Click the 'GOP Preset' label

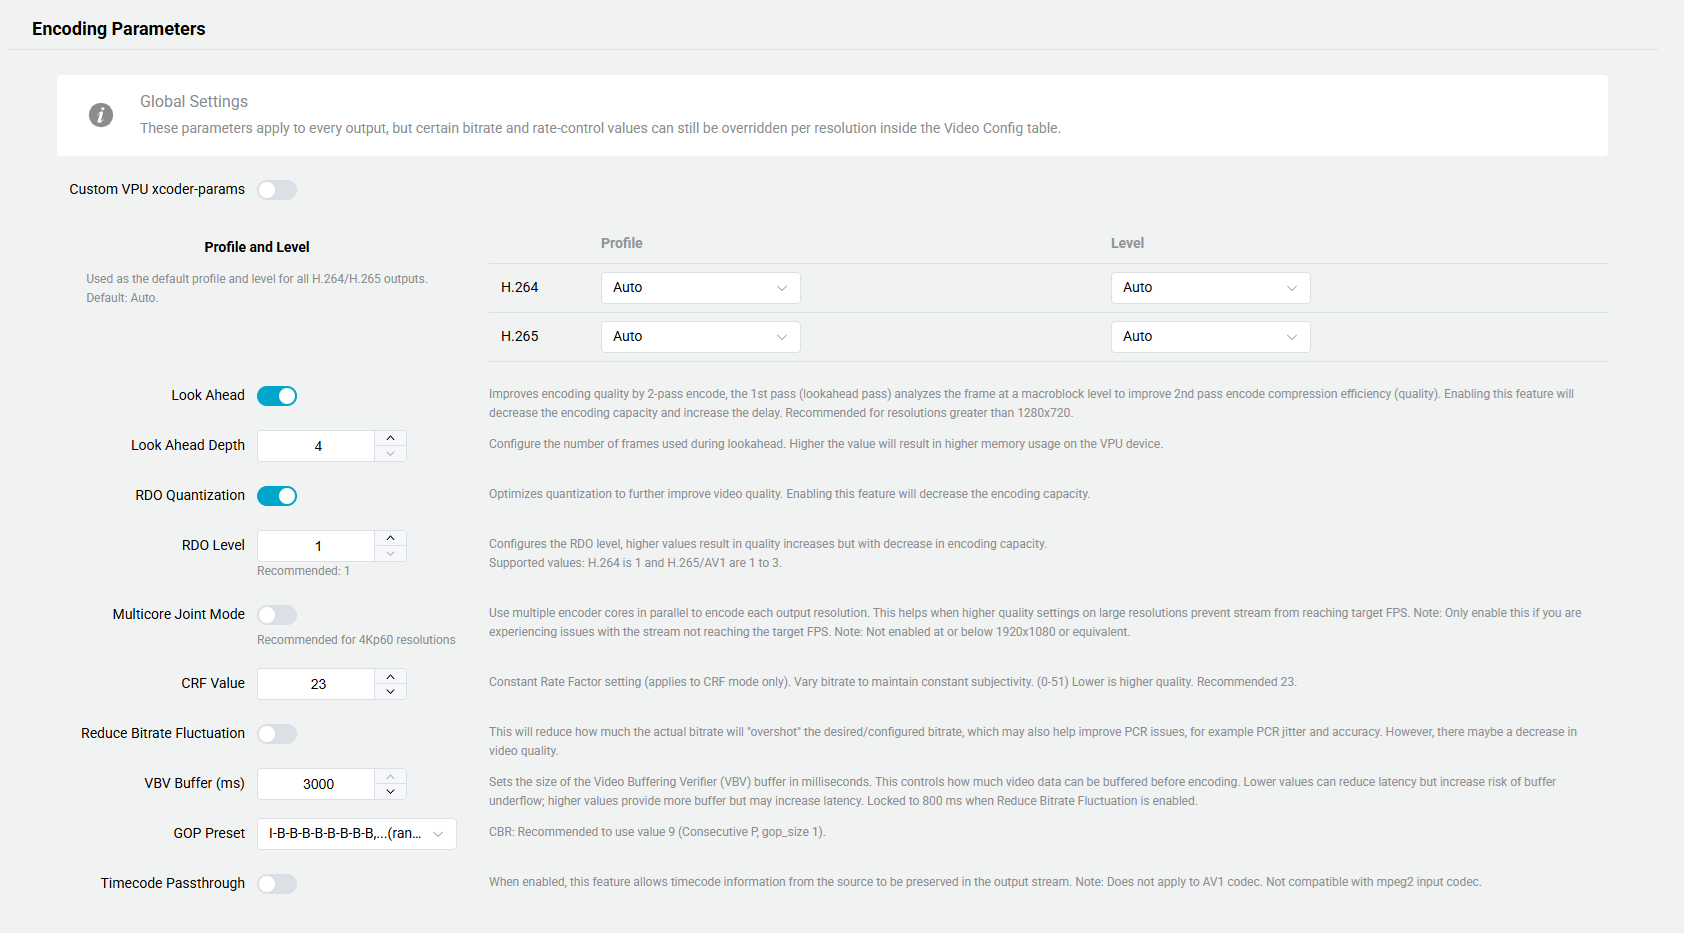click(209, 834)
